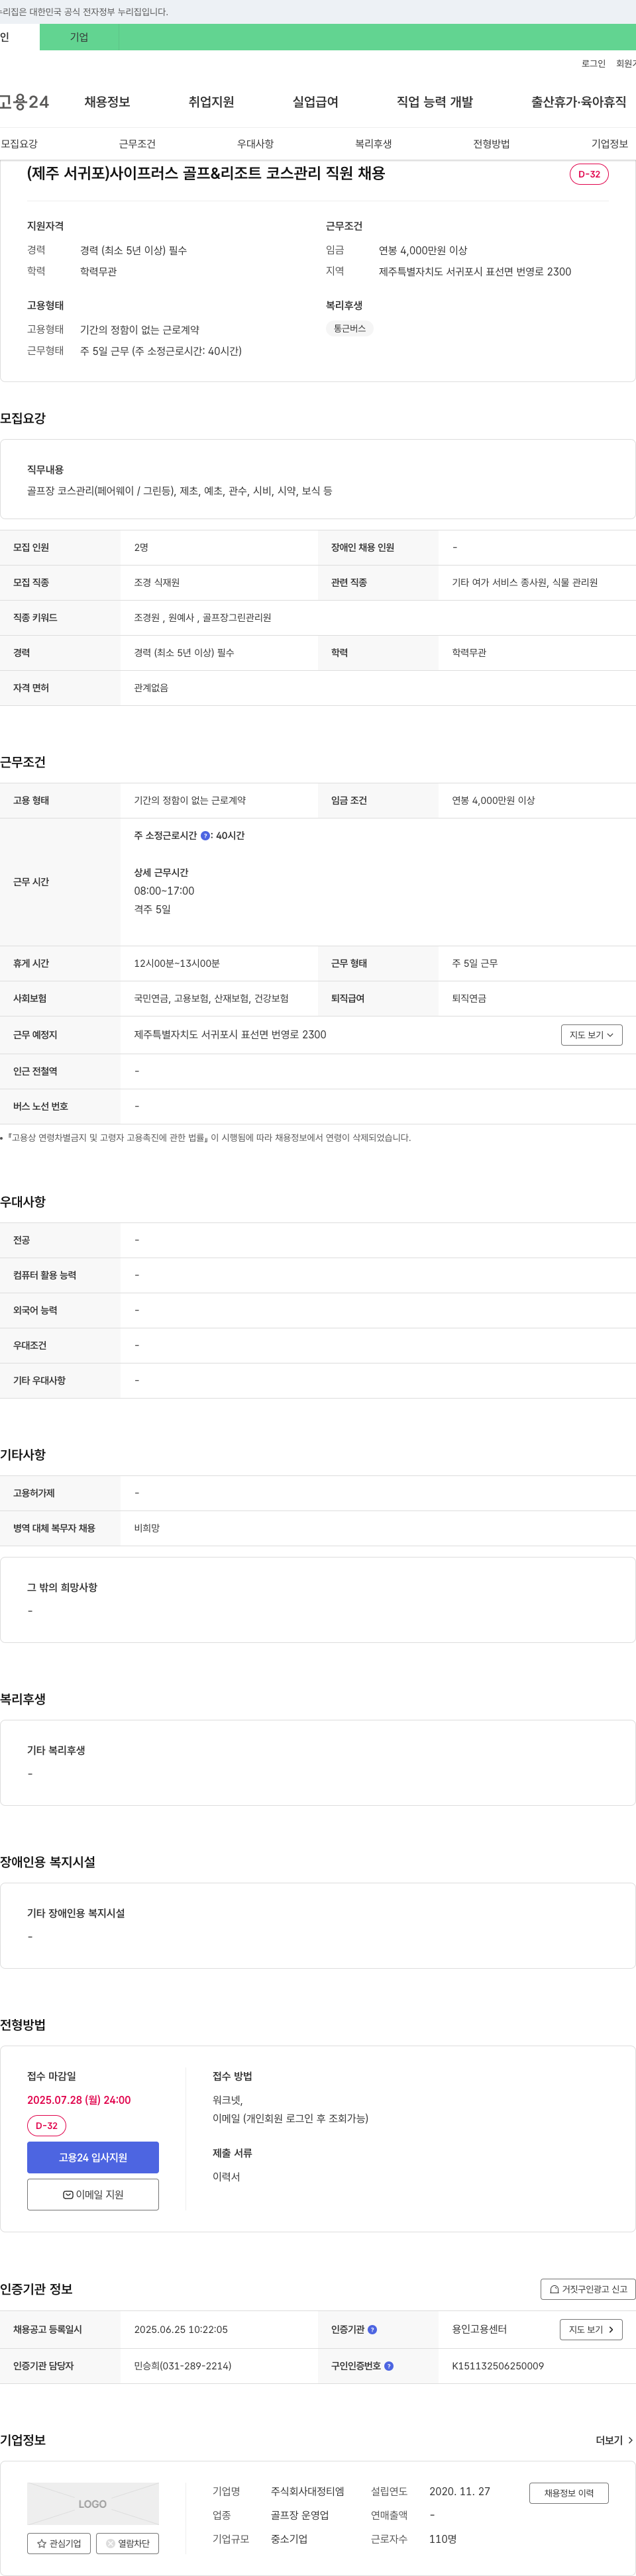The image size is (636, 2576).
Task: Expand 지도 보기 in the 근무 예정지 row
Action: pyautogui.click(x=591, y=1035)
